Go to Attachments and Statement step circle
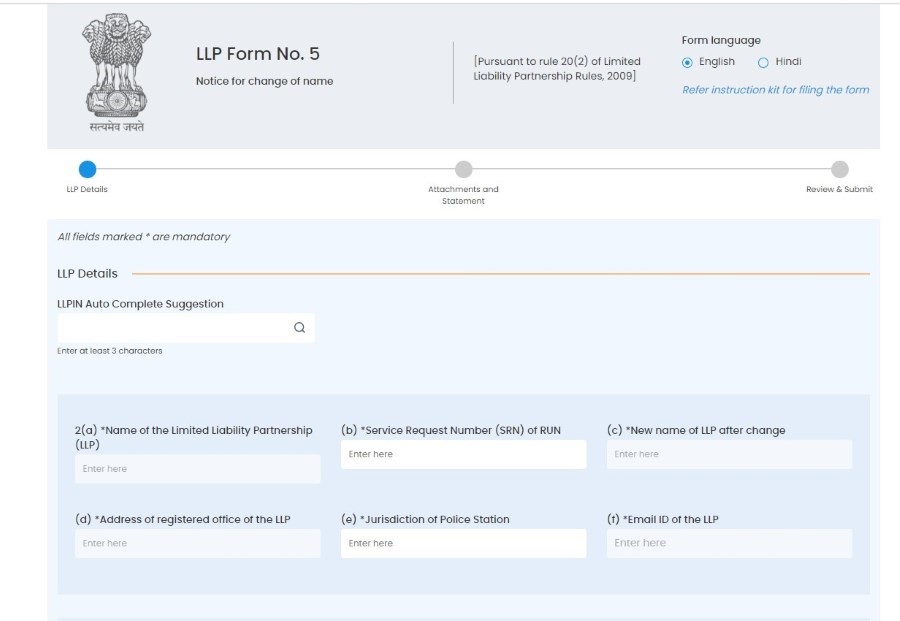The height and width of the screenshot is (621, 900). pyautogui.click(x=463, y=169)
